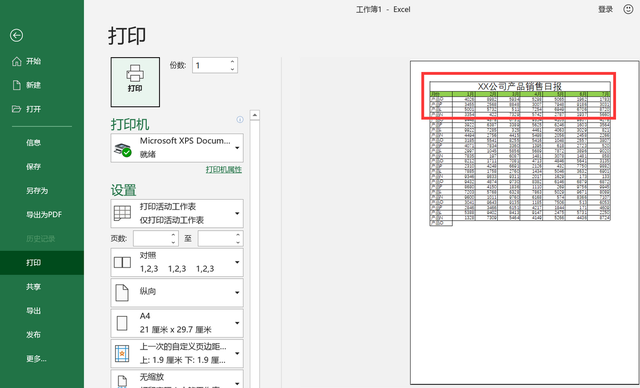Screen dimensions: 640x388
Task: Click login (登录) in title bar
Action: pos(605,9)
